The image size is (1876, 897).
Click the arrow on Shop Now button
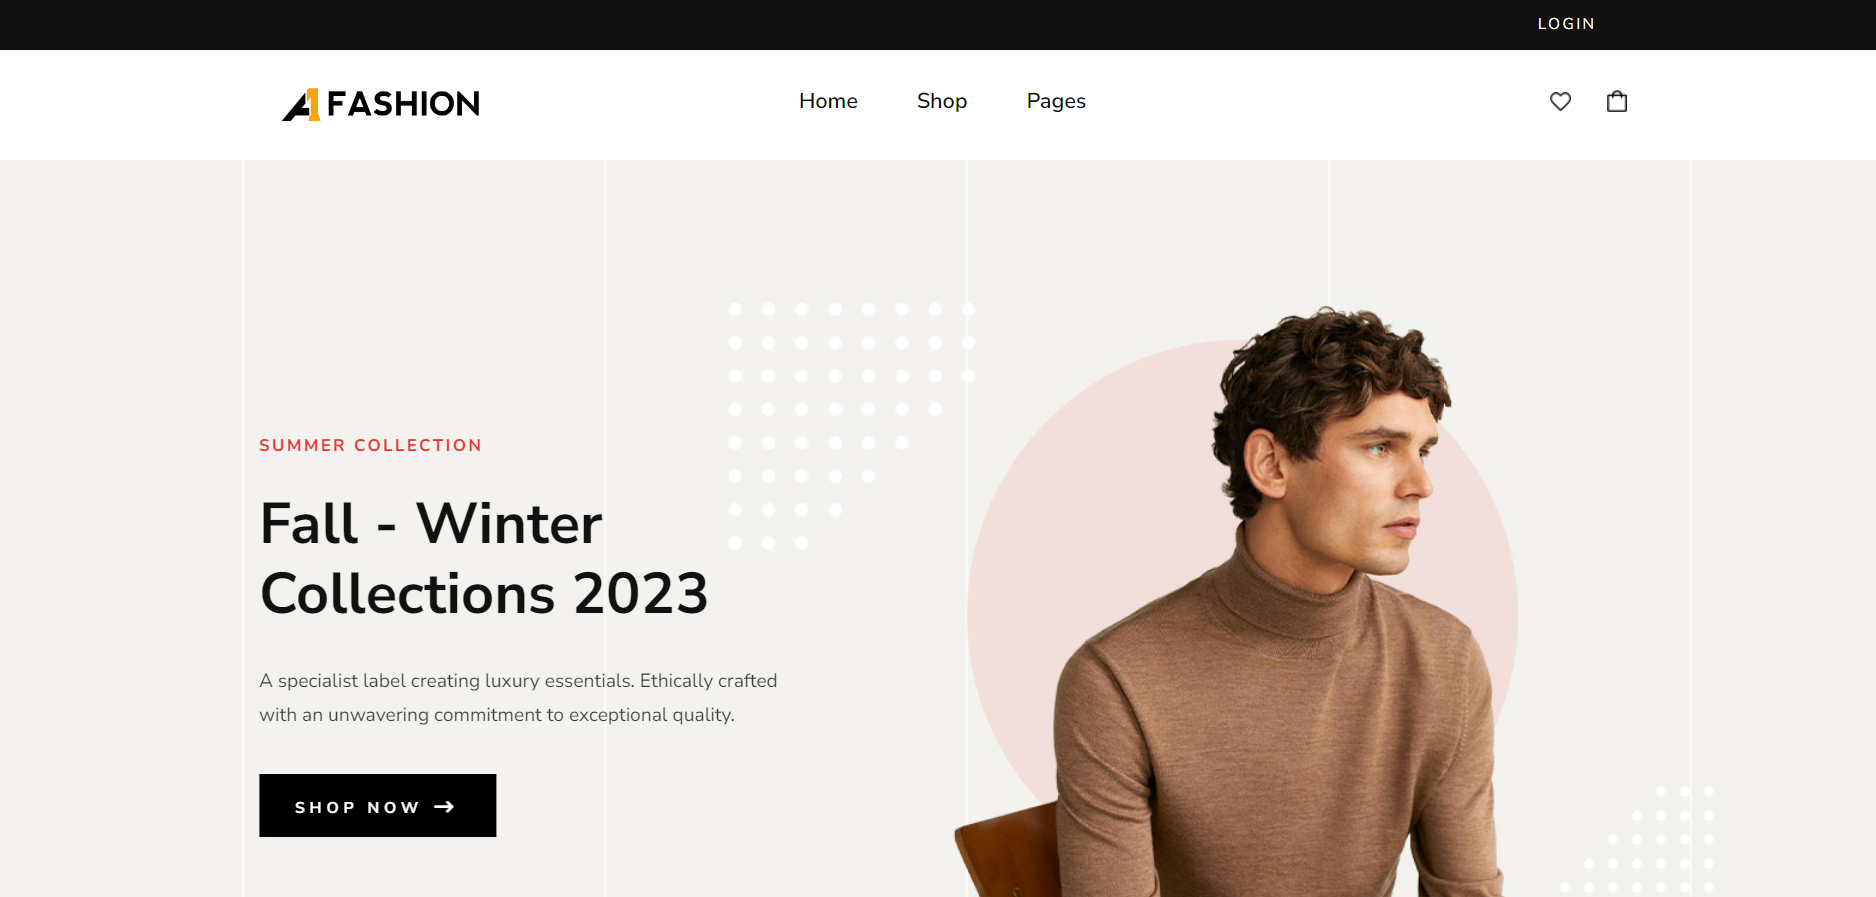coord(444,806)
